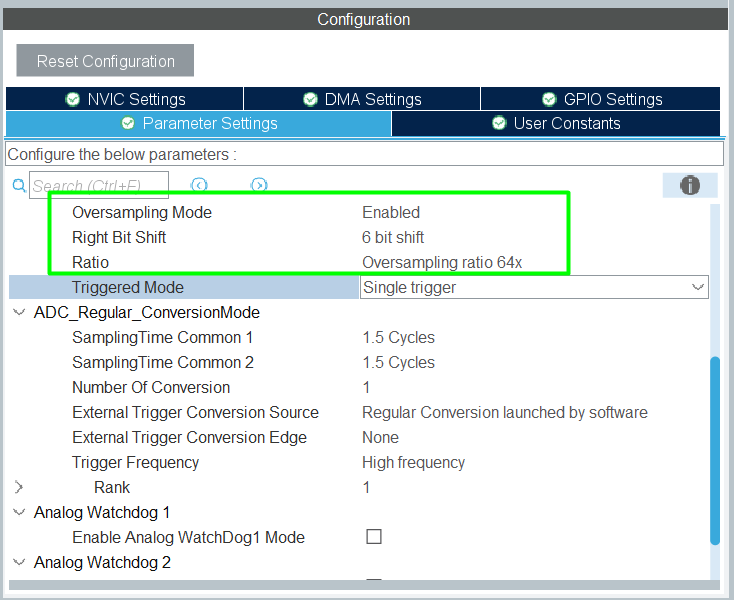The image size is (734, 601).
Task: Go to previous search result arrow
Action: tap(199, 185)
